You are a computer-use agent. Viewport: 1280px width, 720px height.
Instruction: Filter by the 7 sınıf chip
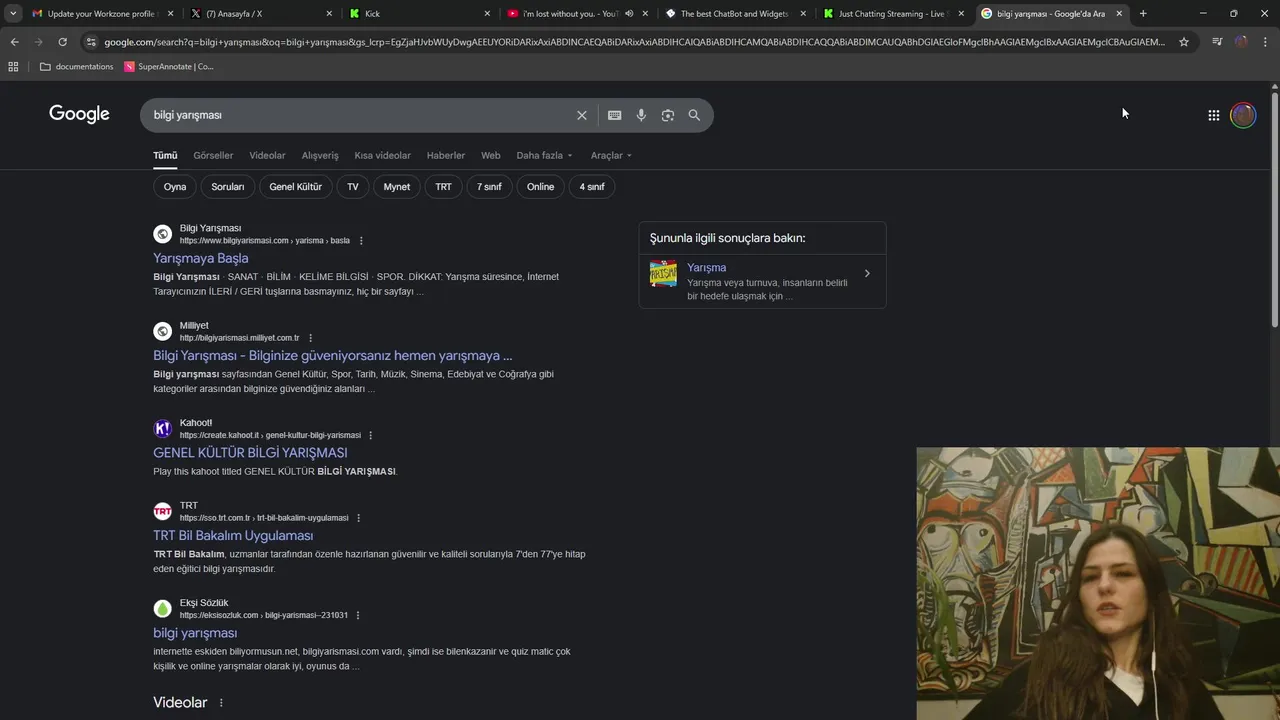[489, 187]
